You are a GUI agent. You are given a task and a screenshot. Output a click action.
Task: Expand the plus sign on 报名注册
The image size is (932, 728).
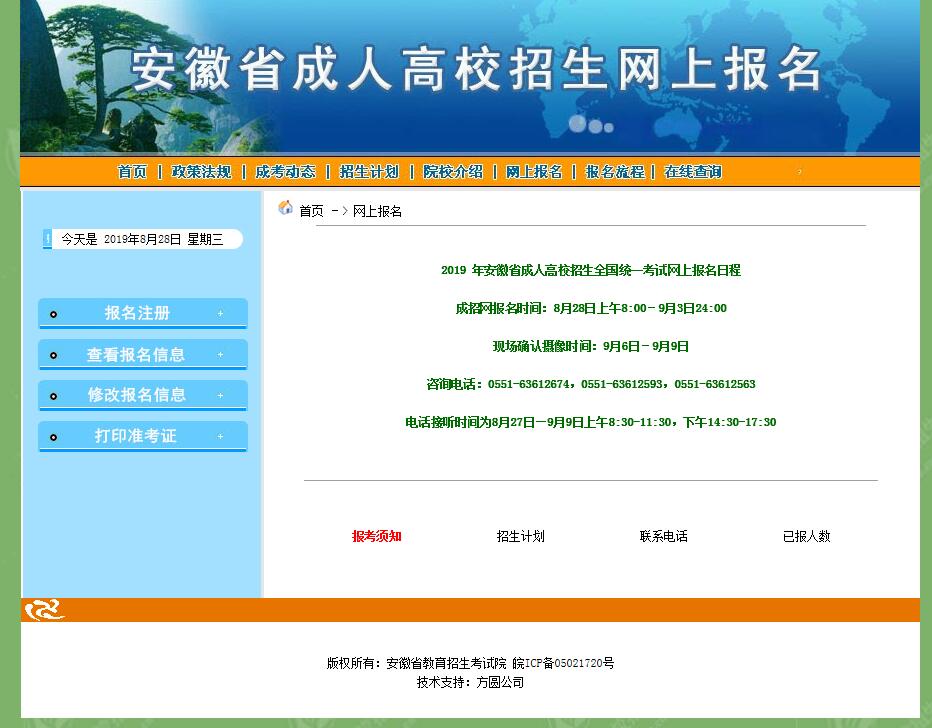coord(221,313)
